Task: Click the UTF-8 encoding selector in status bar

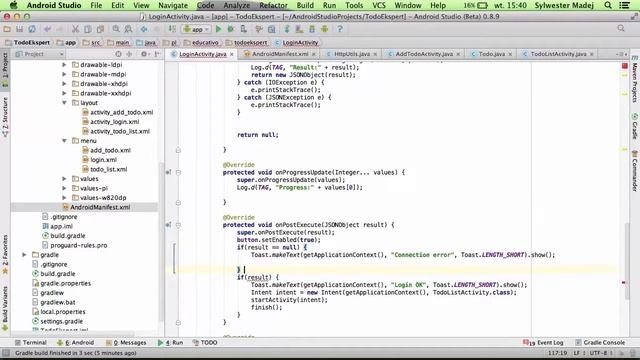Action: [601, 353]
